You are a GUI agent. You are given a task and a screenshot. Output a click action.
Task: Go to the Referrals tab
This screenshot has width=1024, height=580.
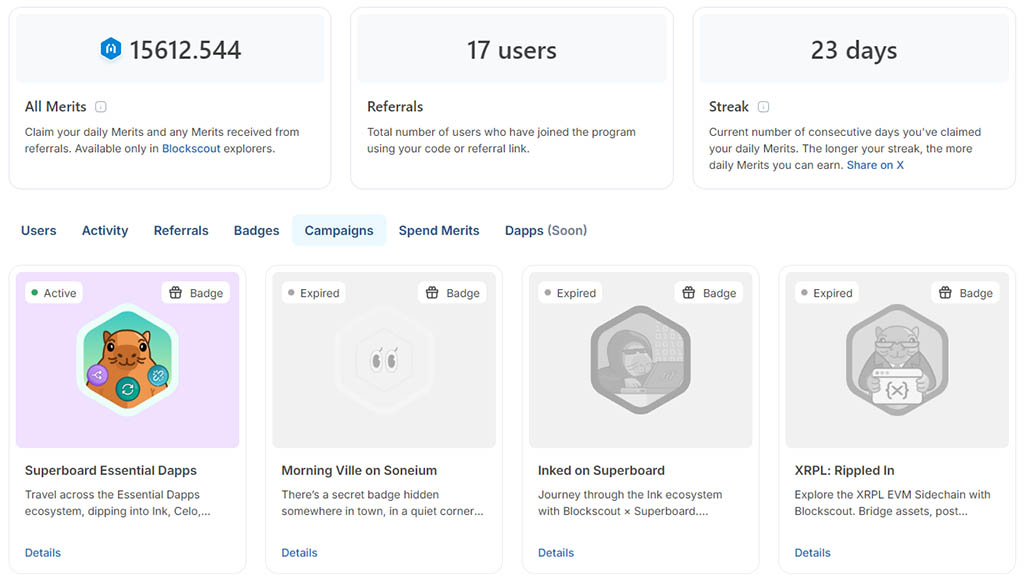(181, 230)
